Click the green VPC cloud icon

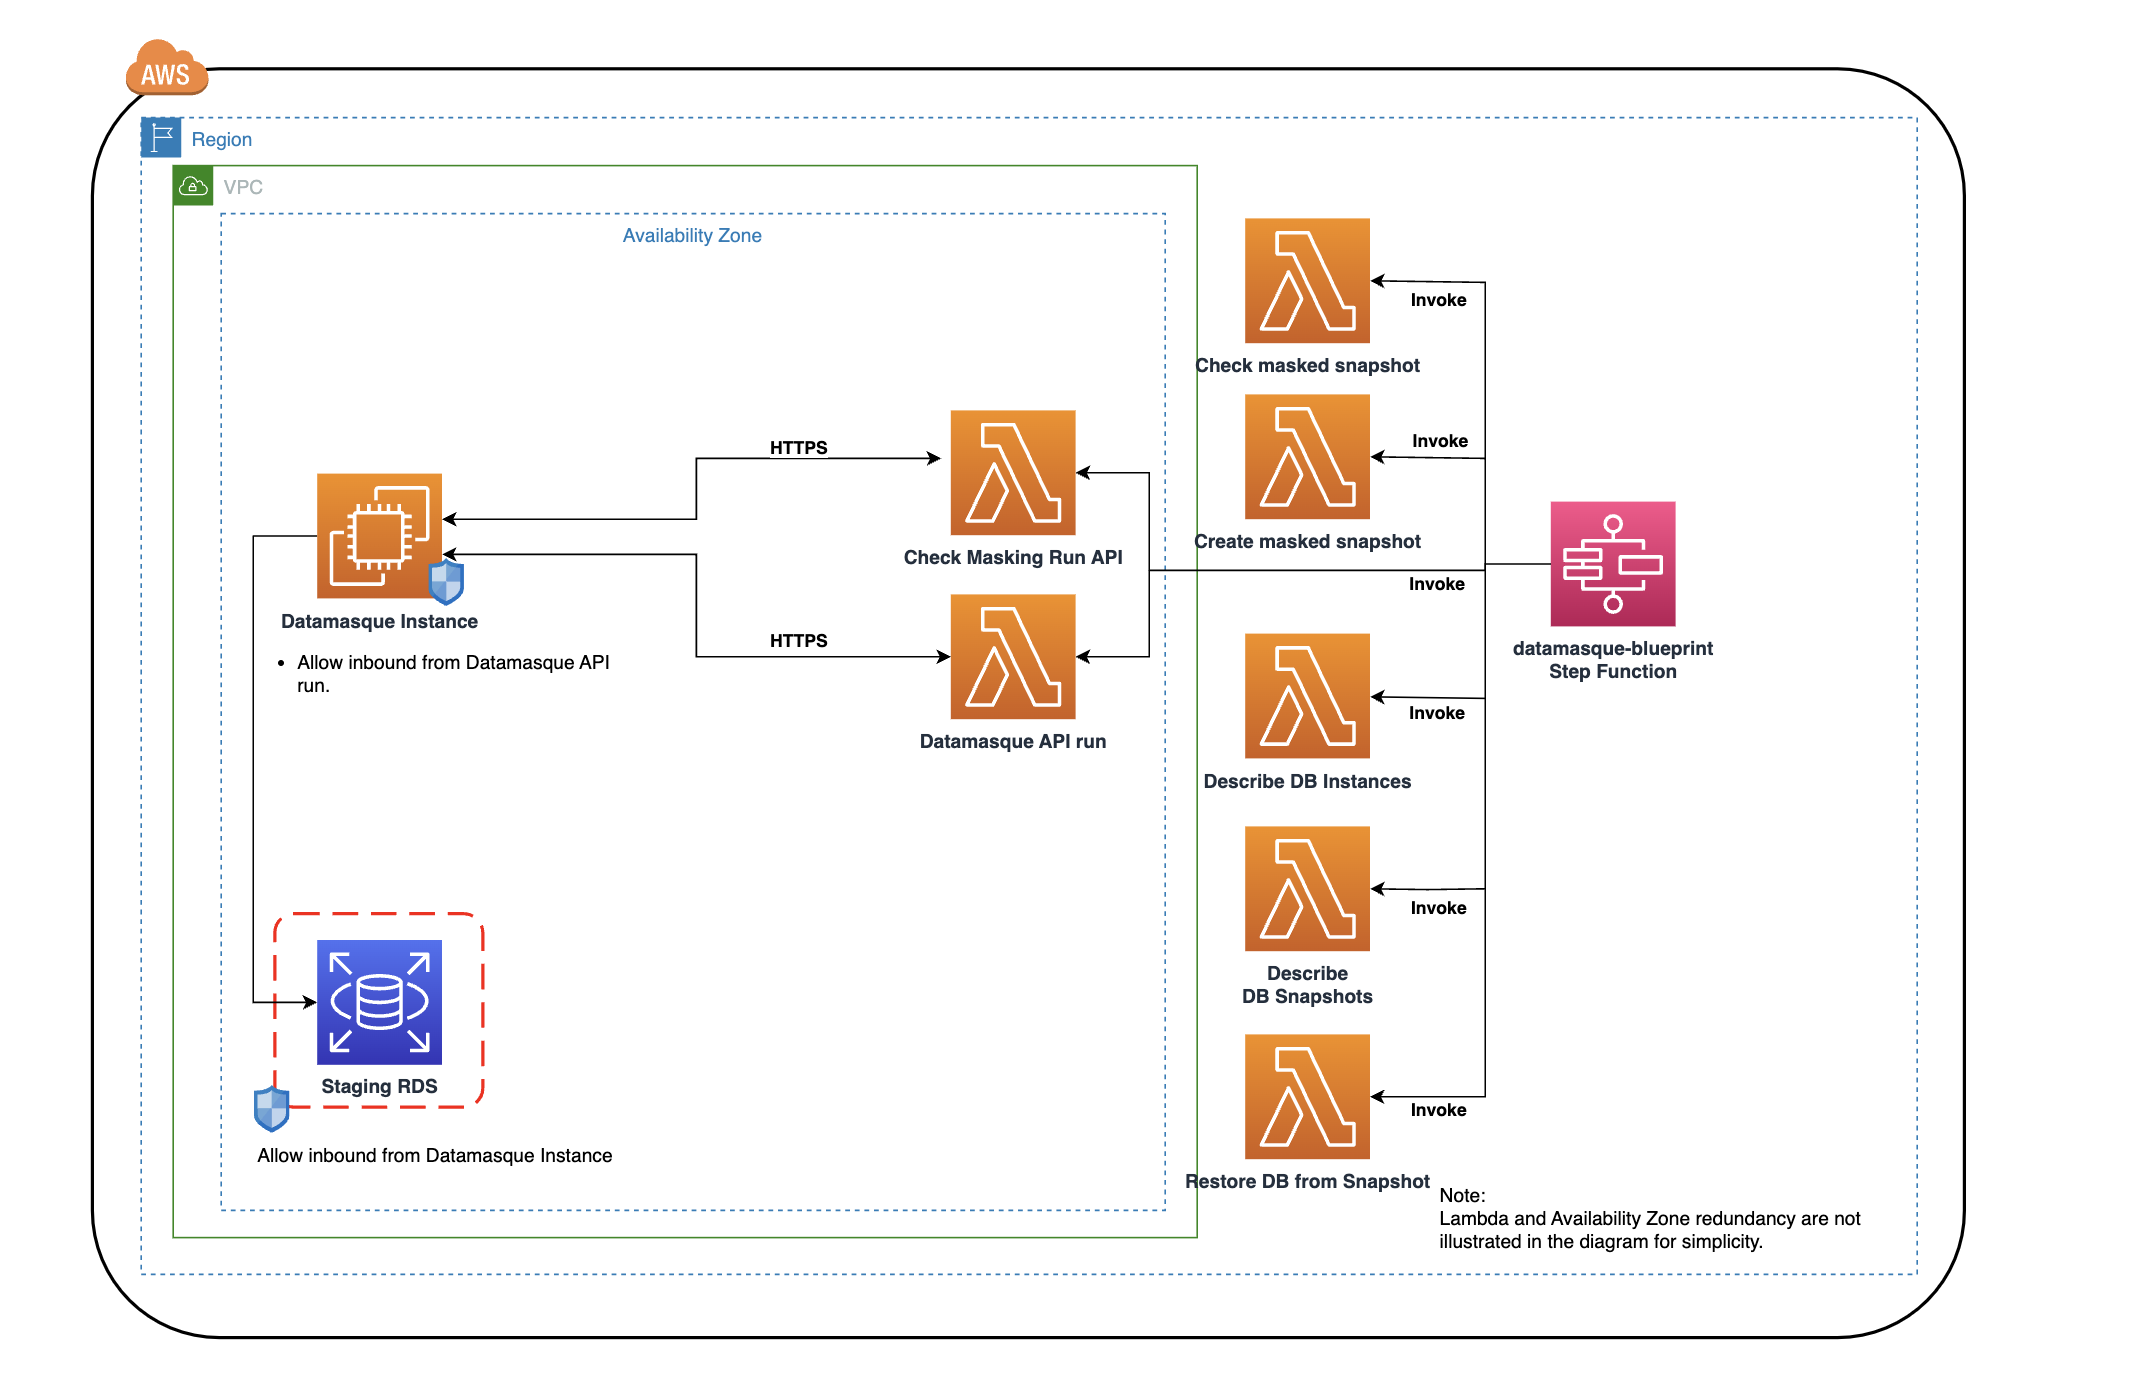pyautogui.click(x=193, y=186)
